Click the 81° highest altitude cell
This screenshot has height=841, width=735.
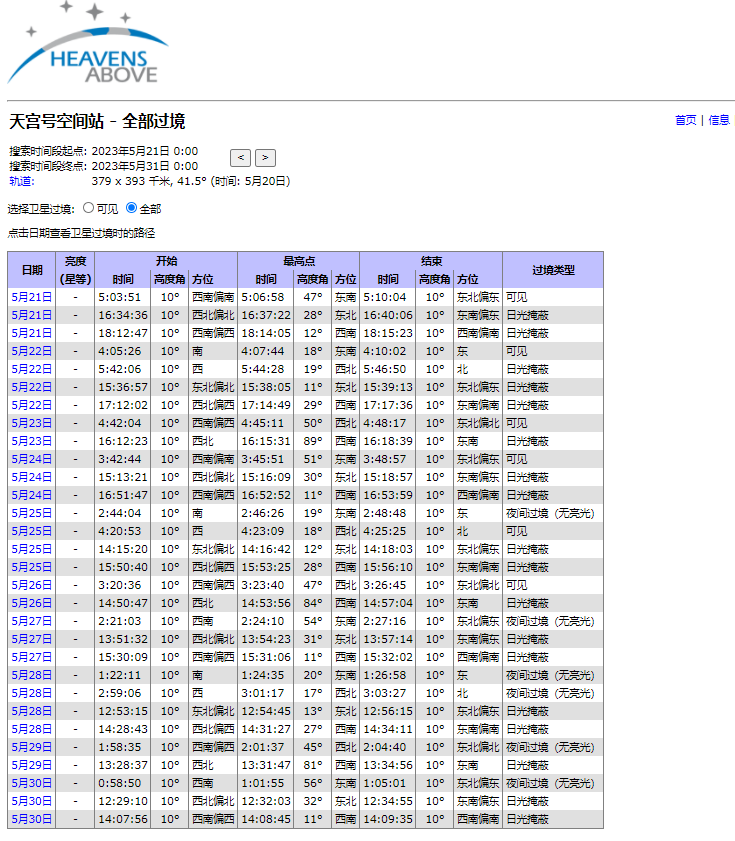coord(313,765)
